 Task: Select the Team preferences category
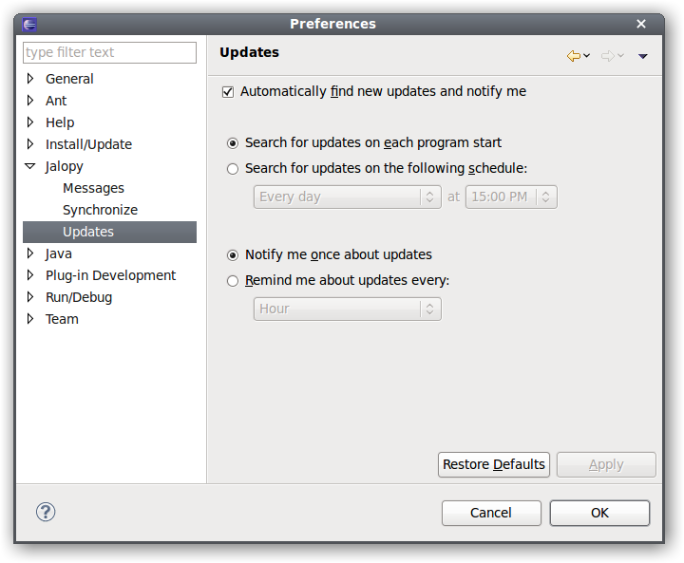coord(62,319)
